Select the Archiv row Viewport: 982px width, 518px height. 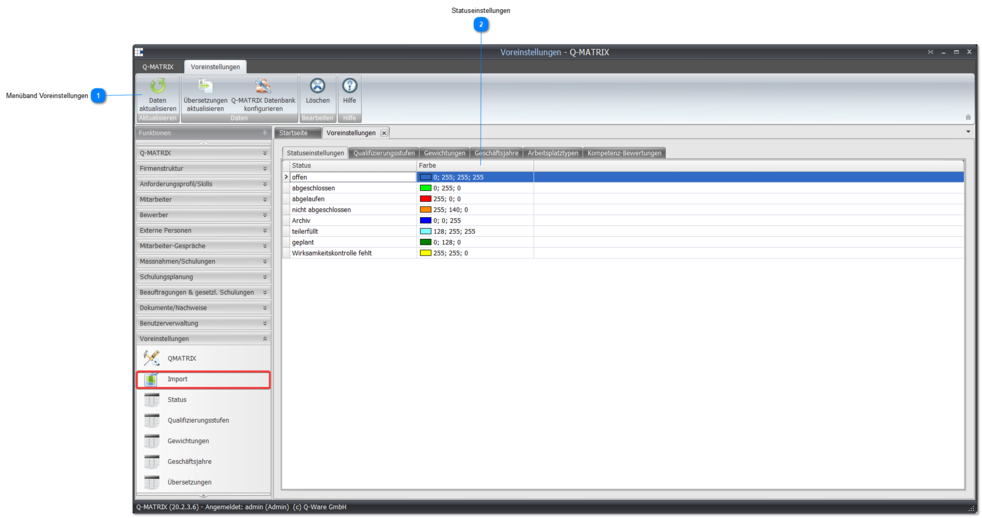pyautogui.click(x=624, y=220)
